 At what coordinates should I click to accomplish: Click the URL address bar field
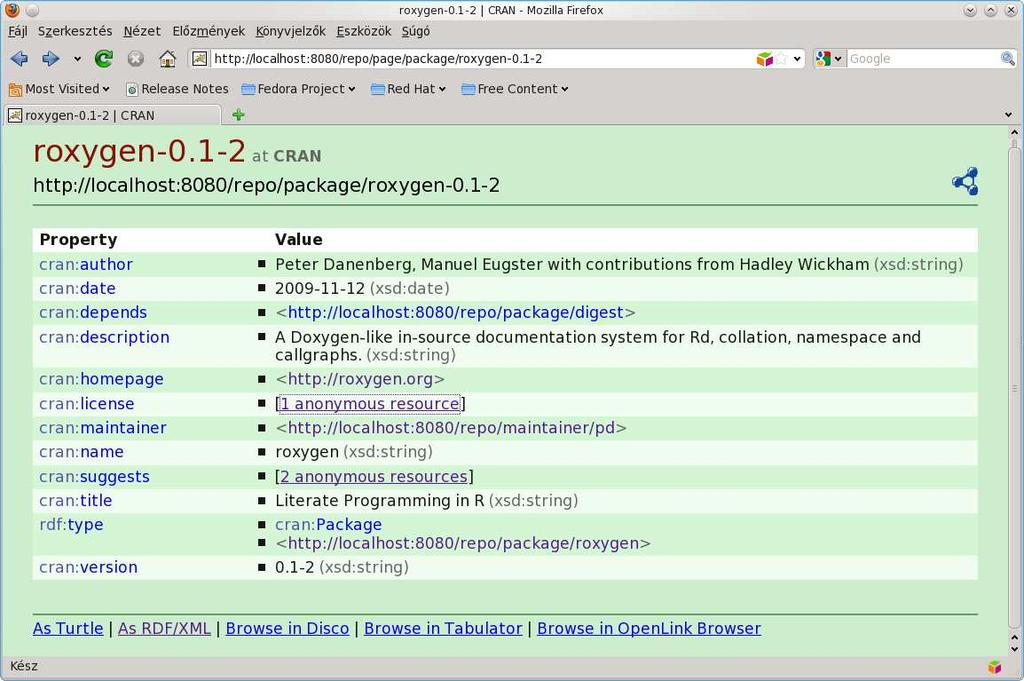pos(482,59)
